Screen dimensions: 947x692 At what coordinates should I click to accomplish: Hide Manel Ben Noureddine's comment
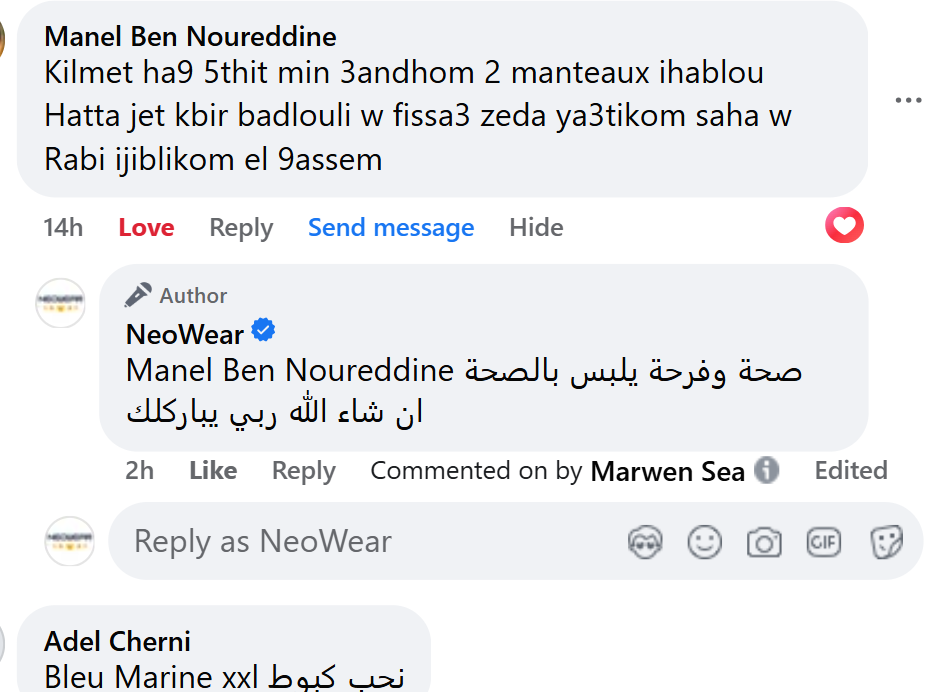pos(536,228)
